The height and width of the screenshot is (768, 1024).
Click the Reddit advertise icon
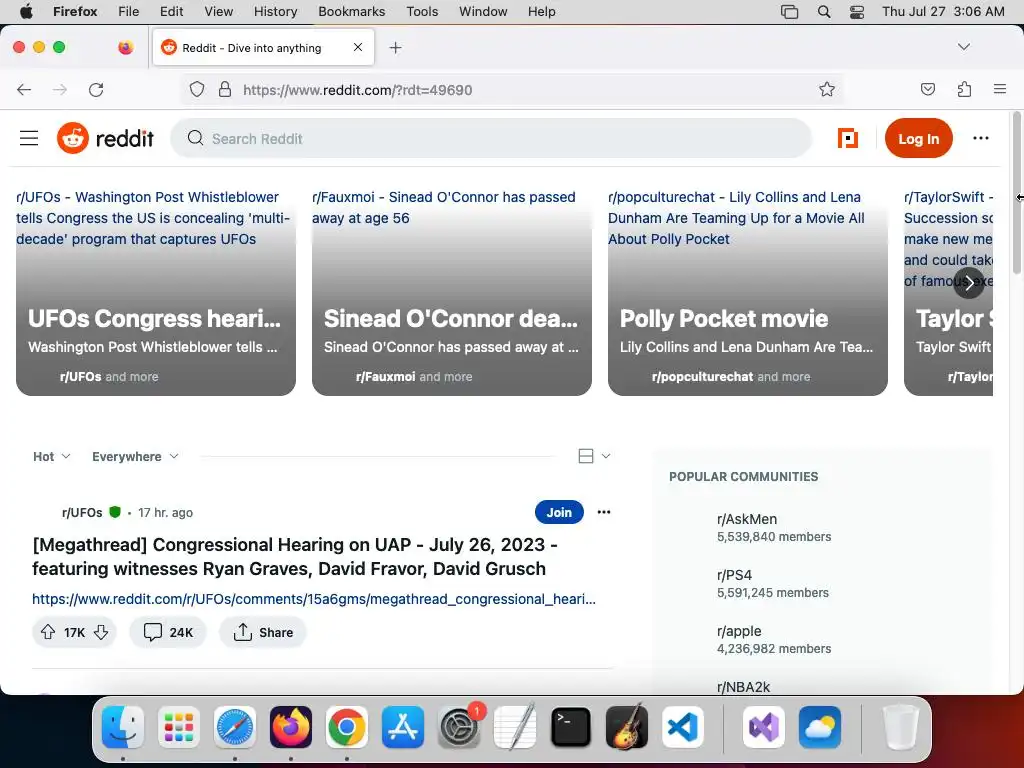pyautogui.click(x=848, y=138)
